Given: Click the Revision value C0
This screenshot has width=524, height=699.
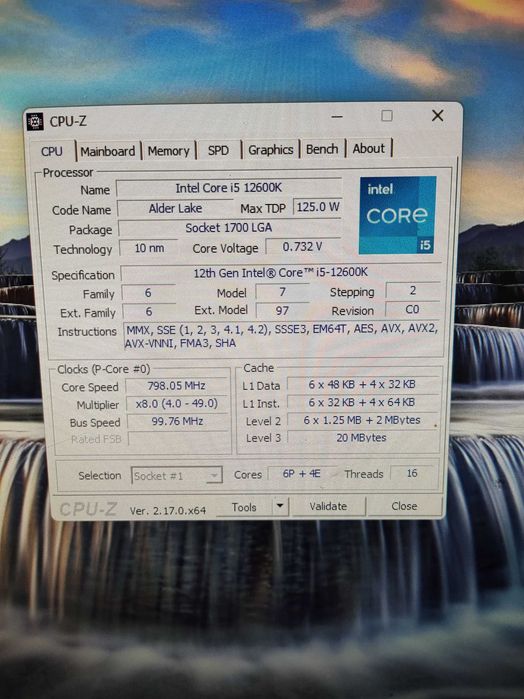Looking at the screenshot, I should (413, 309).
